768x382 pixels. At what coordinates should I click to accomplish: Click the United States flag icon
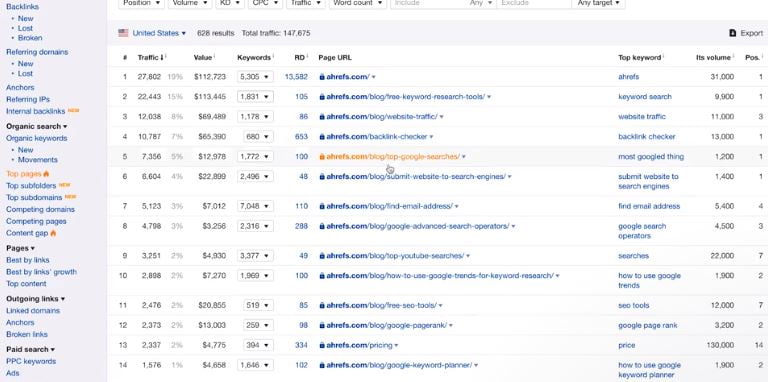tap(123, 33)
